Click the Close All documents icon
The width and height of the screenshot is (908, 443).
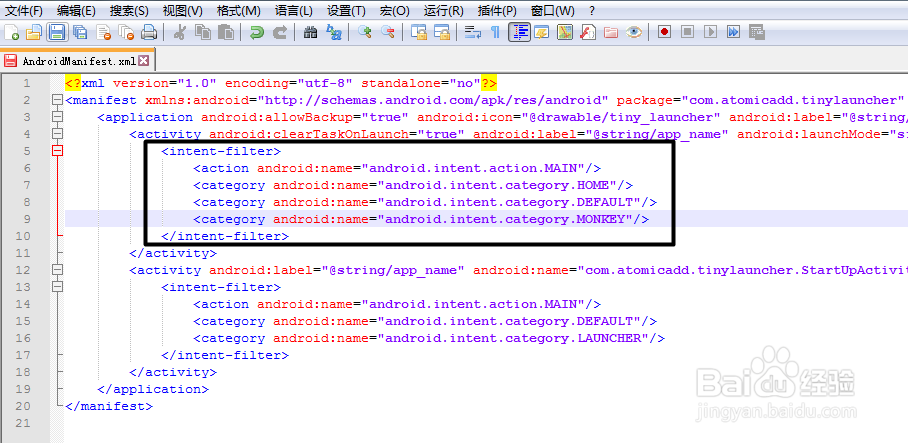(126, 32)
